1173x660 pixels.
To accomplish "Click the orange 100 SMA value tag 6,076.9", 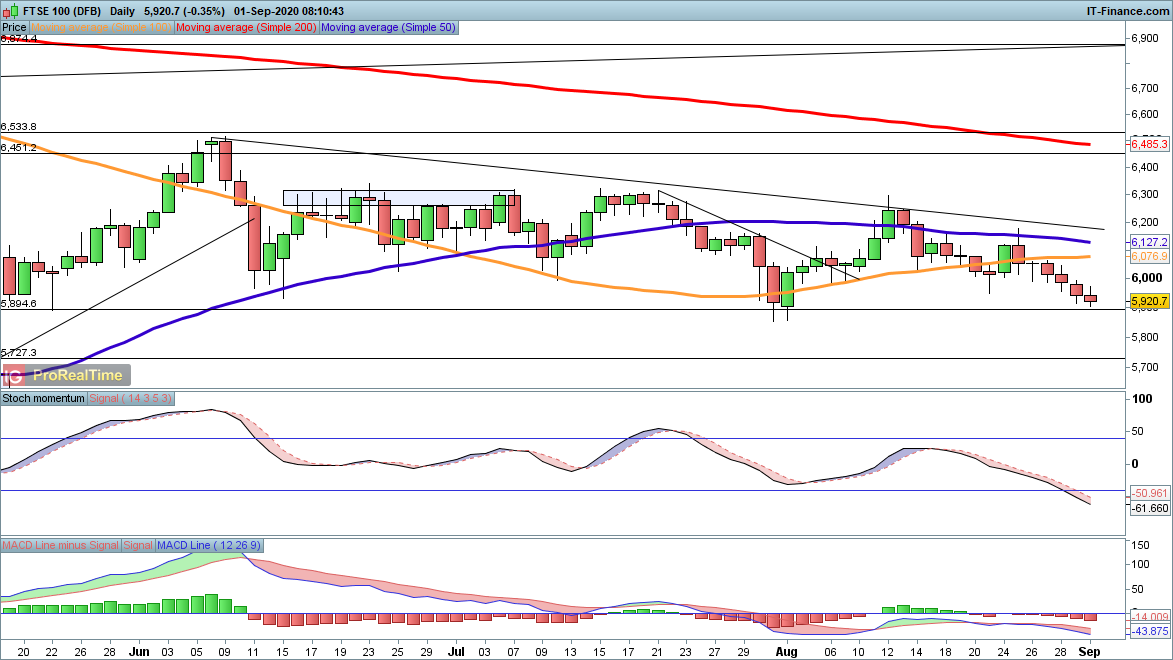I will [x=1148, y=257].
